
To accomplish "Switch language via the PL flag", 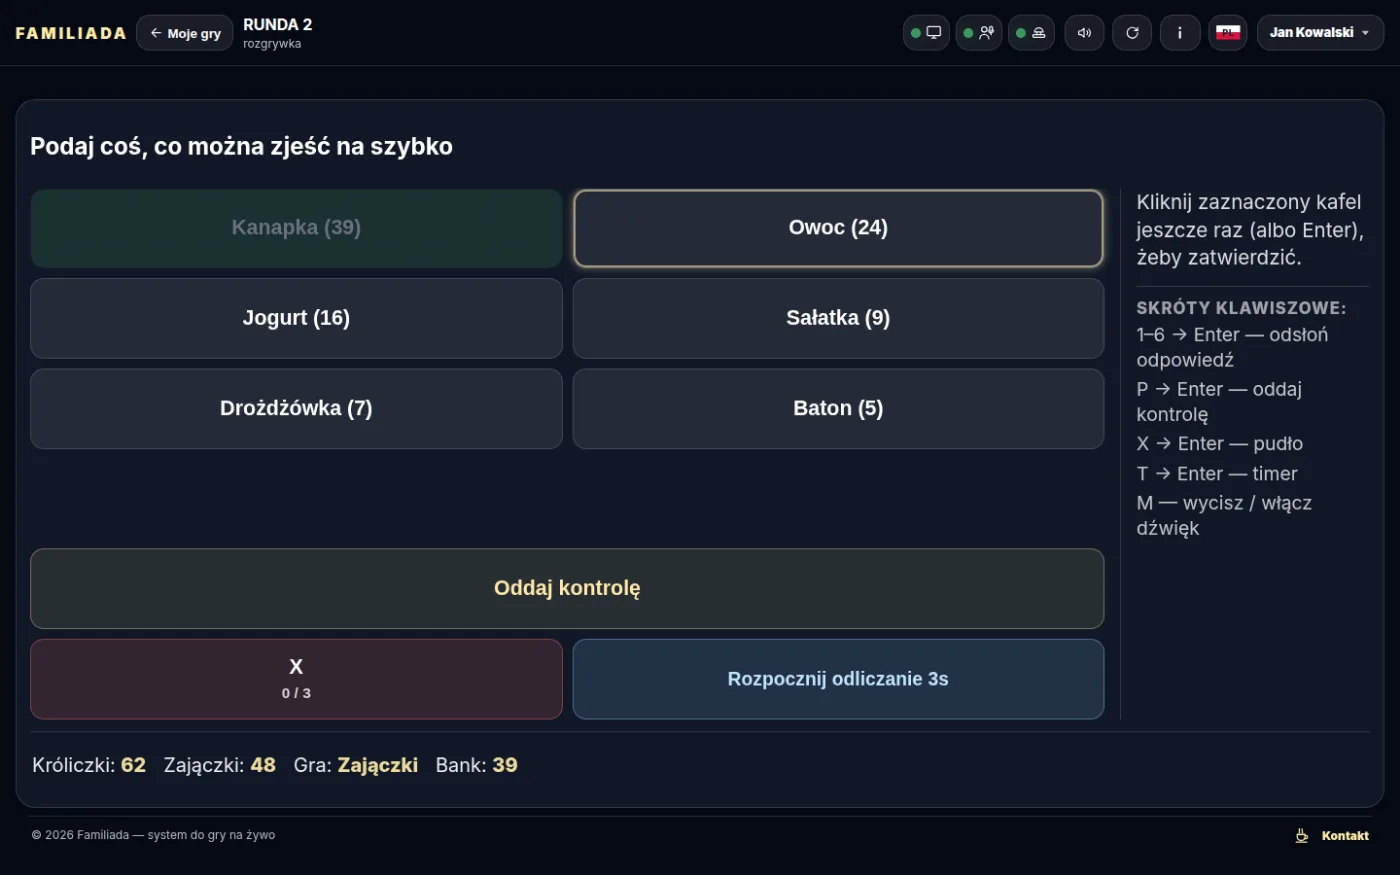I will click(1228, 33).
